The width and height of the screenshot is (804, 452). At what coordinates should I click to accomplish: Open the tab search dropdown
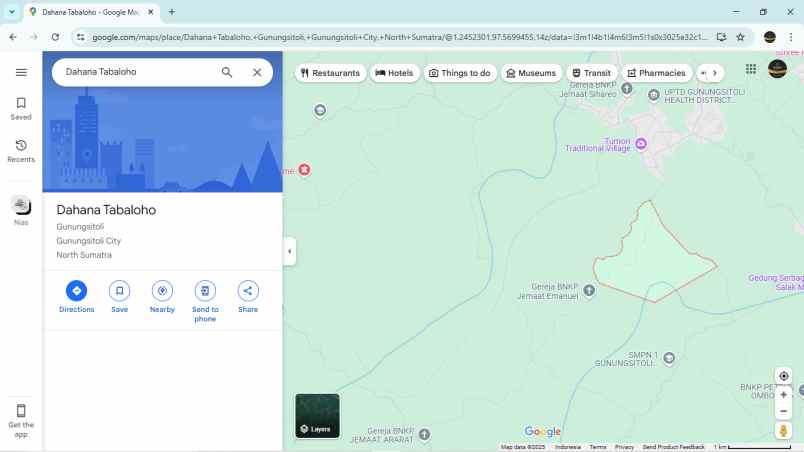(x=12, y=12)
